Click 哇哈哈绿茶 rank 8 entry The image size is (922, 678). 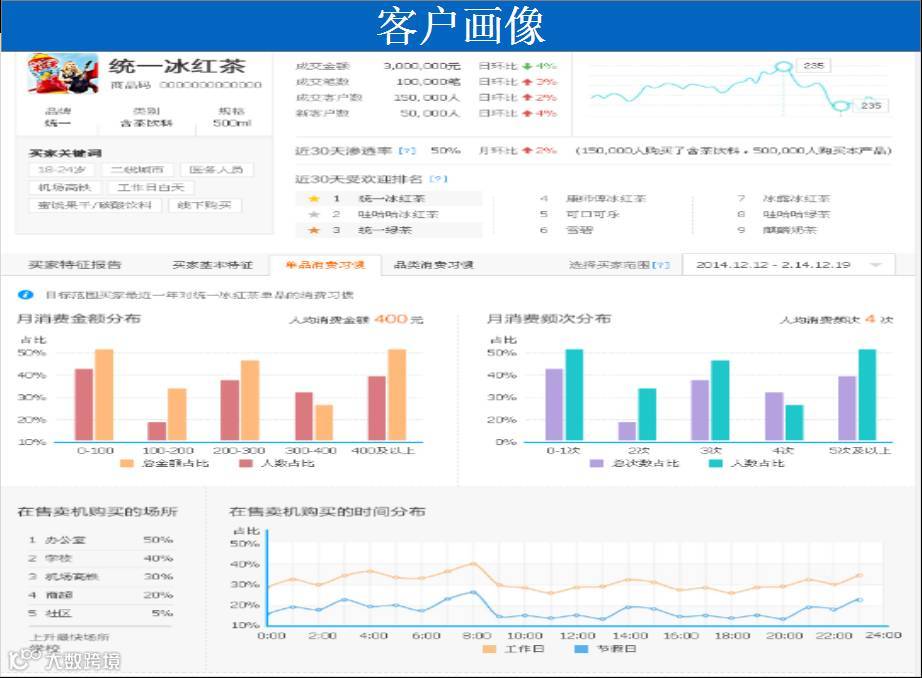tap(796, 214)
